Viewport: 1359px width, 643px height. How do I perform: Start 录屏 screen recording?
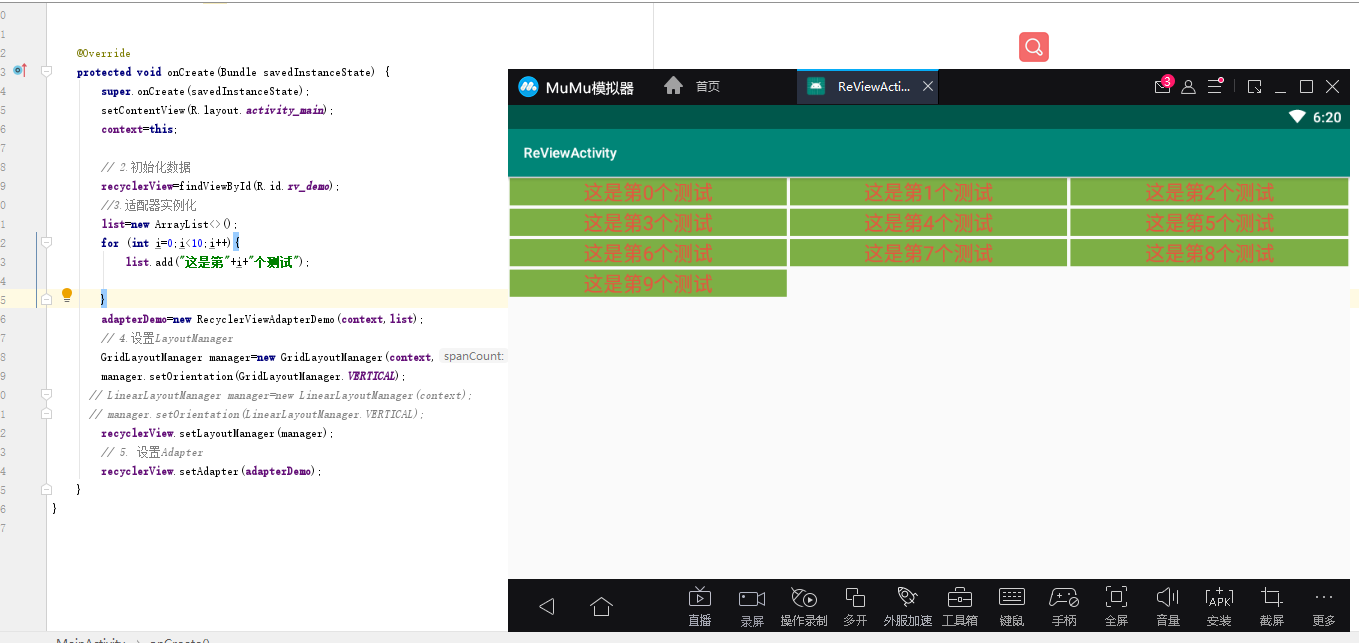tap(752, 606)
